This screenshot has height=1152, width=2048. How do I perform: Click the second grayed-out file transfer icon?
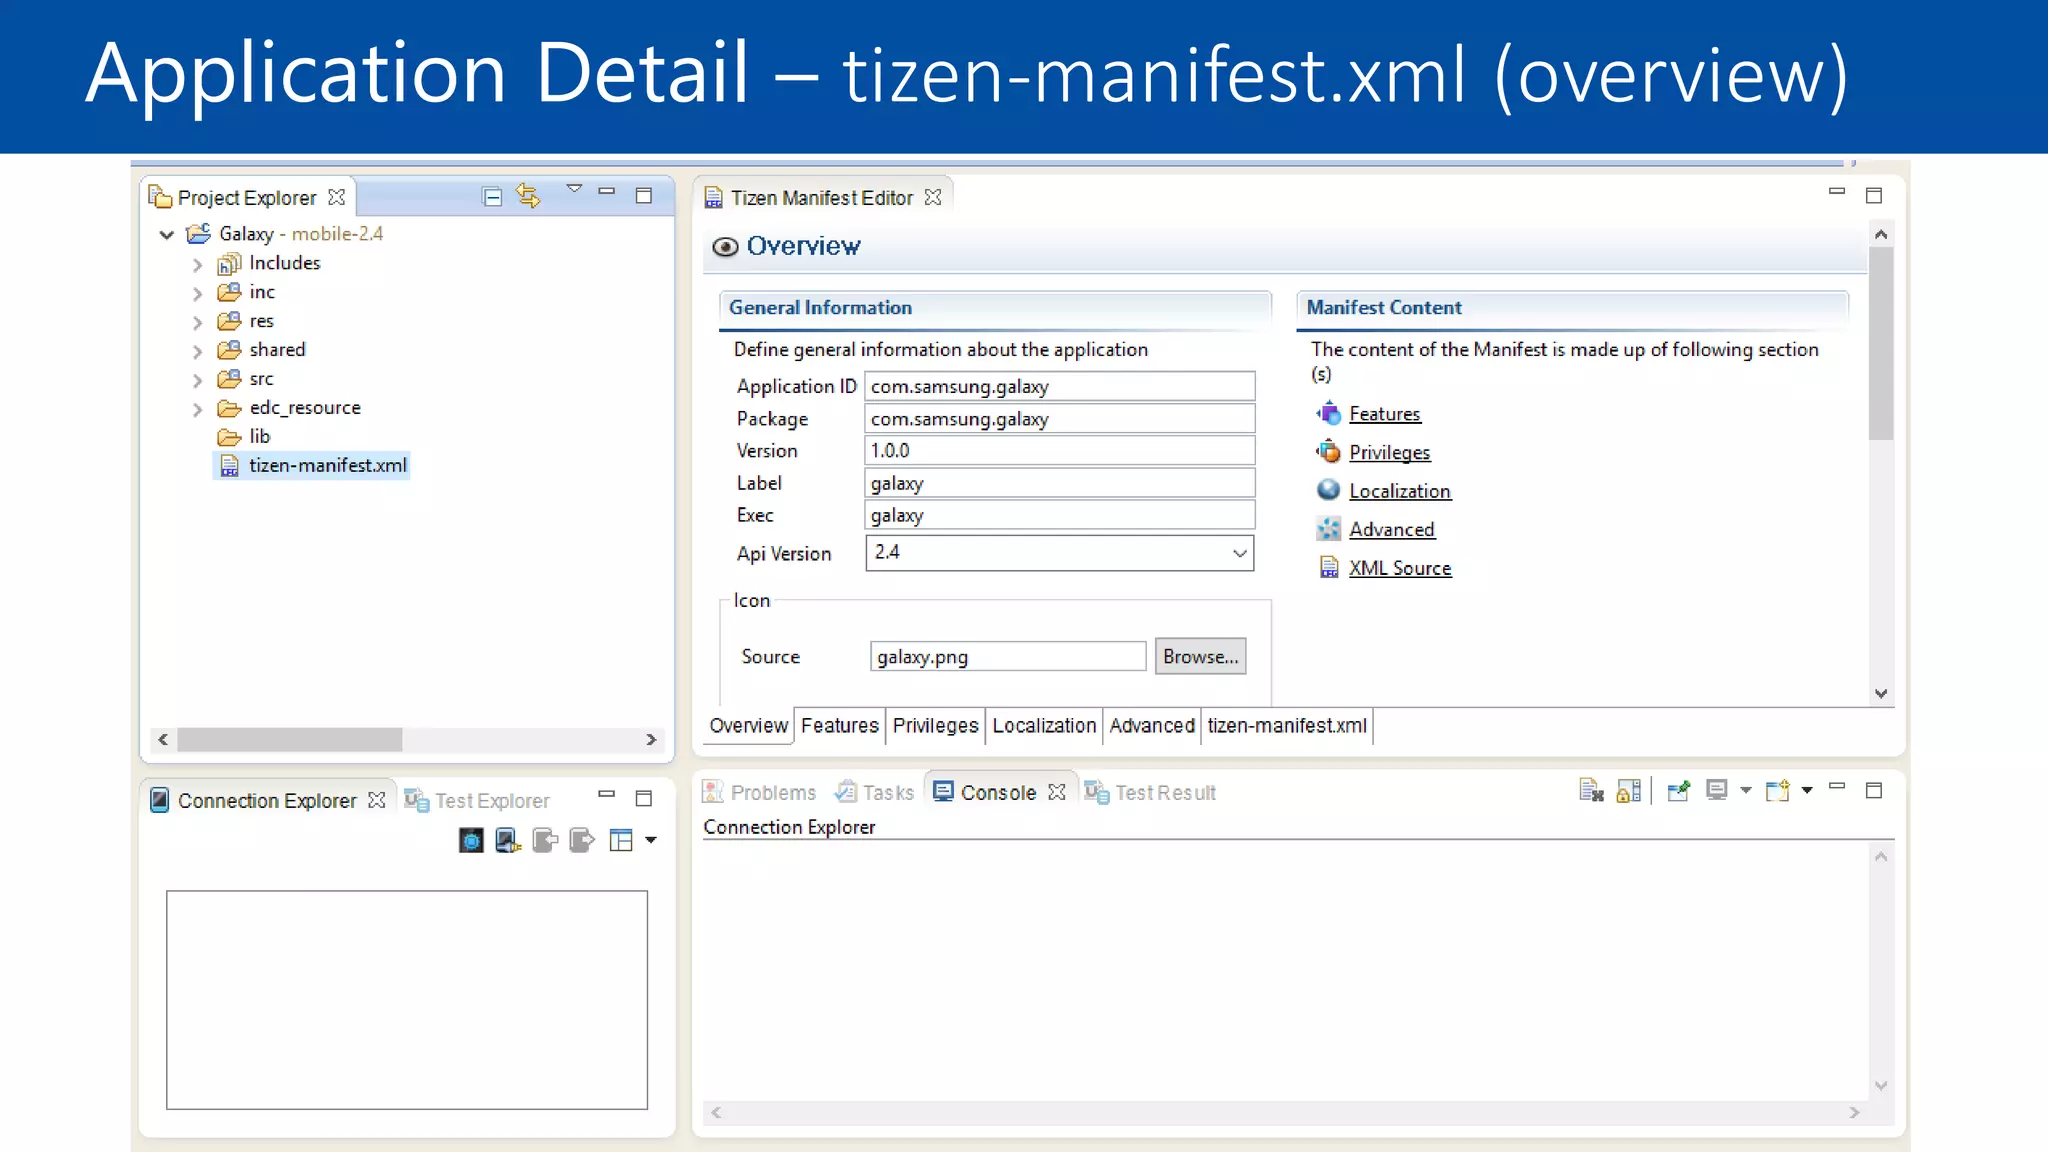[582, 841]
